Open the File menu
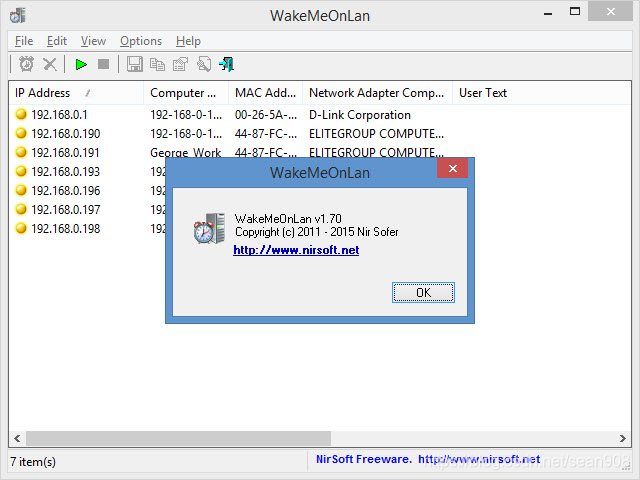 pos(24,41)
